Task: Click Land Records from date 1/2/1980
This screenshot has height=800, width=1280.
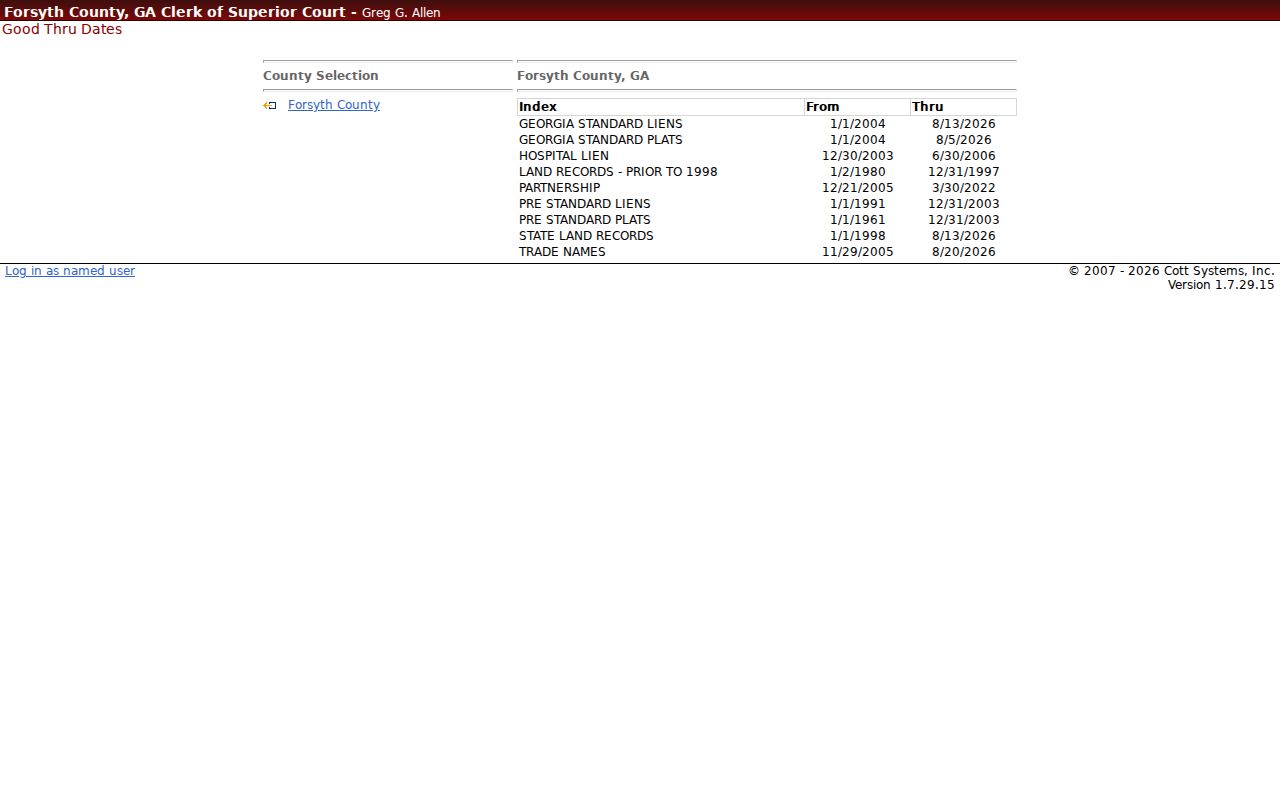Action: (x=858, y=172)
